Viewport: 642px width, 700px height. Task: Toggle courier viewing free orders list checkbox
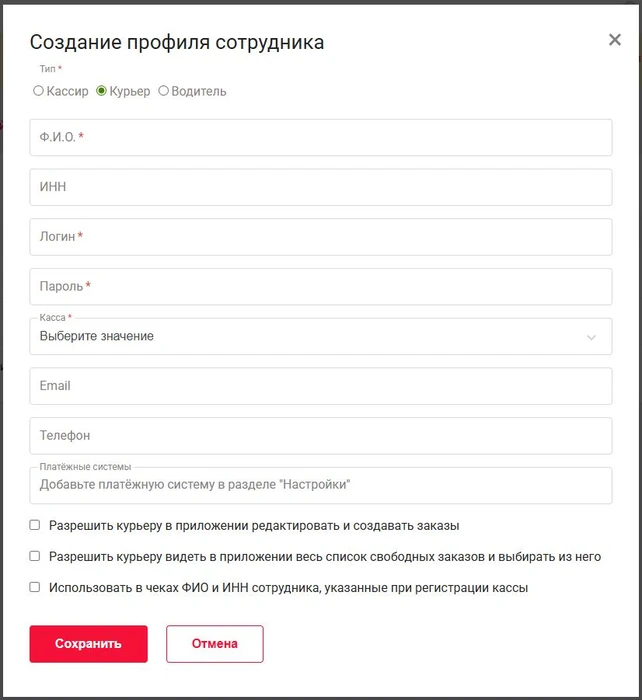[x=35, y=556]
